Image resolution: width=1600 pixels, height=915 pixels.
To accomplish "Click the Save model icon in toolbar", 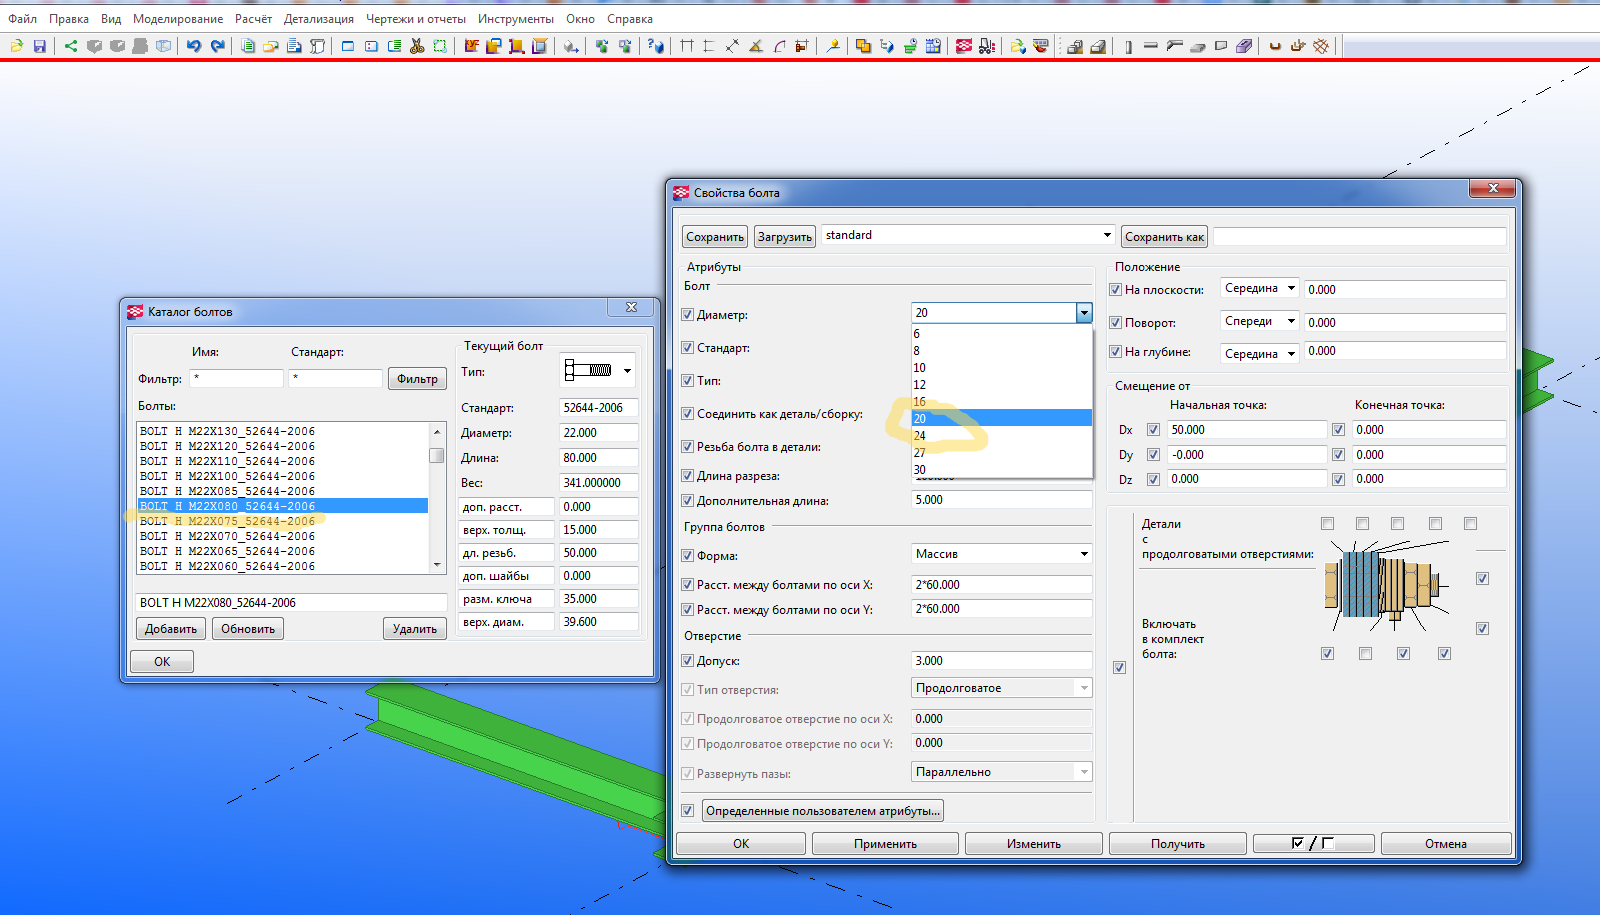I will [40, 46].
